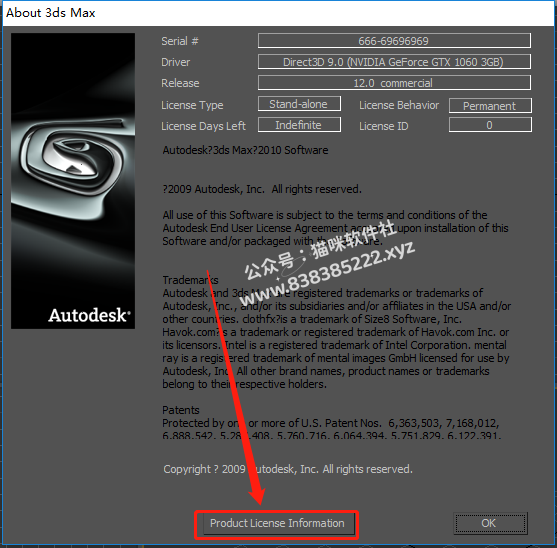Click the End User License Agreement paragraph
Viewport: 557px width, 548px height.
tap(335, 228)
